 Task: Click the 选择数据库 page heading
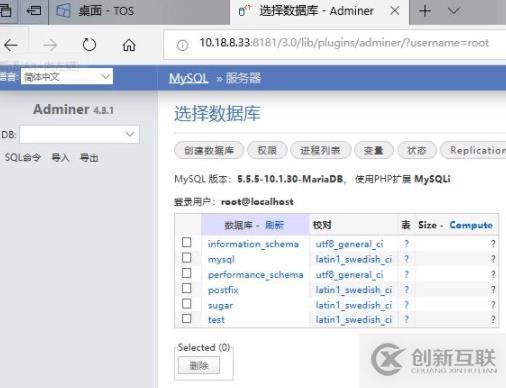[217, 113]
